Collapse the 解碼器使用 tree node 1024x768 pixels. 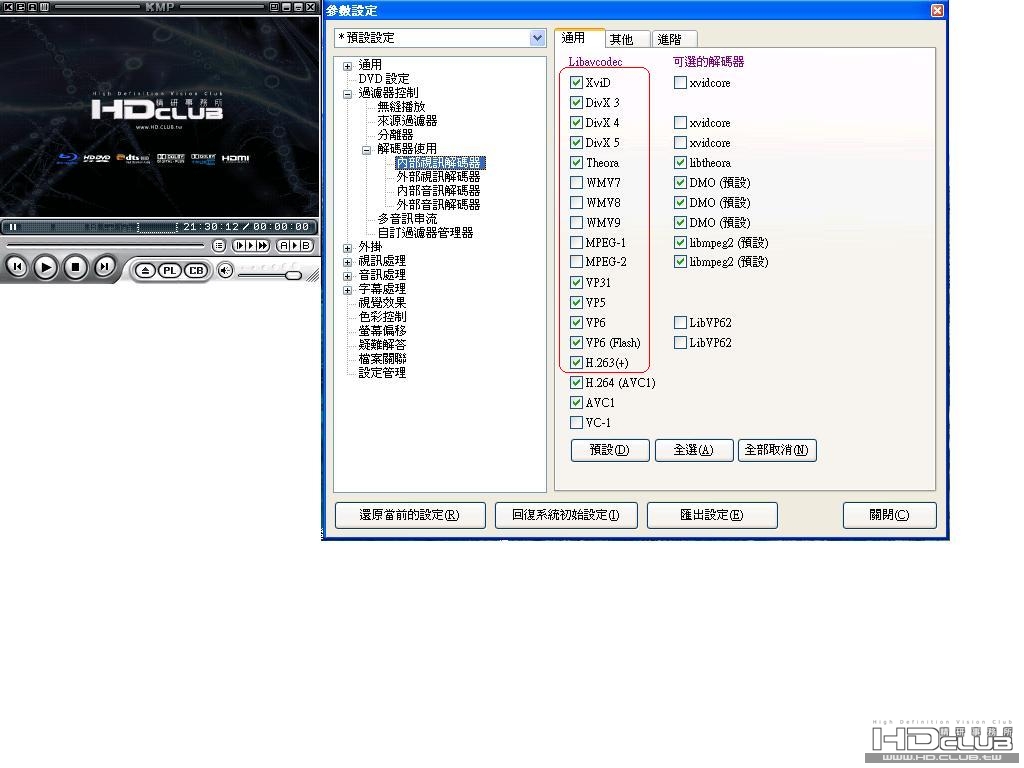click(x=366, y=150)
